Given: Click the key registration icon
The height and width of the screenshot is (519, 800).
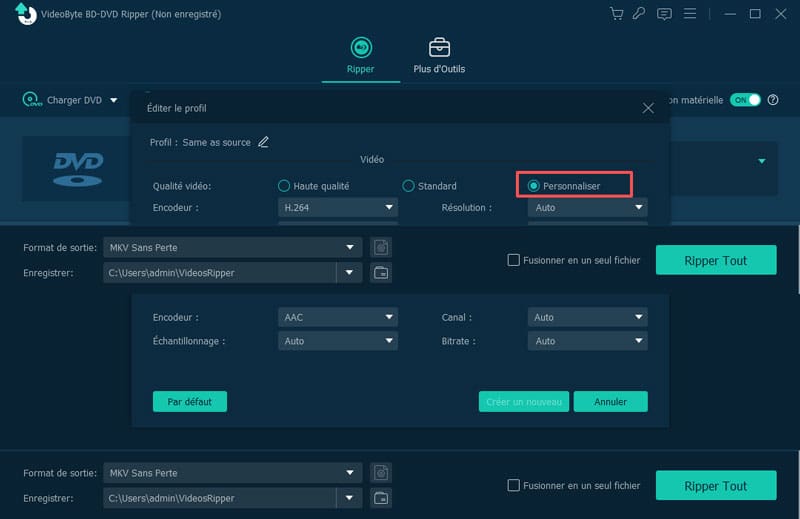Looking at the screenshot, I should (641, 14).
